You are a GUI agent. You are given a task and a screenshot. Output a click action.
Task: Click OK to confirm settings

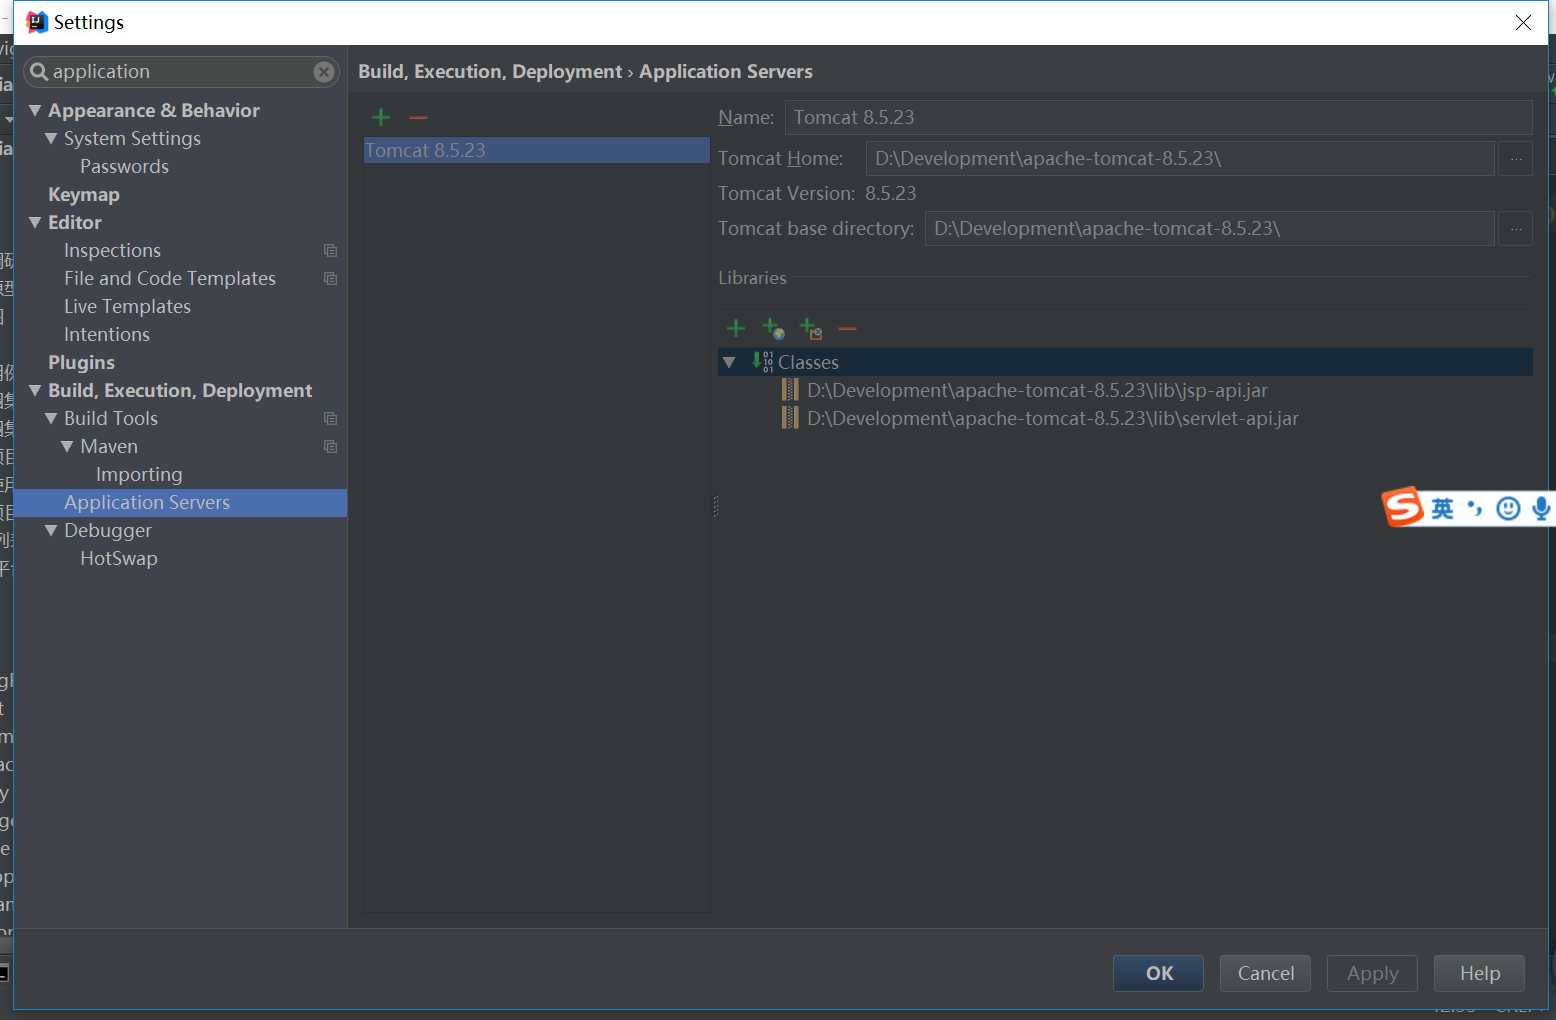click(x=1159, y=973)
